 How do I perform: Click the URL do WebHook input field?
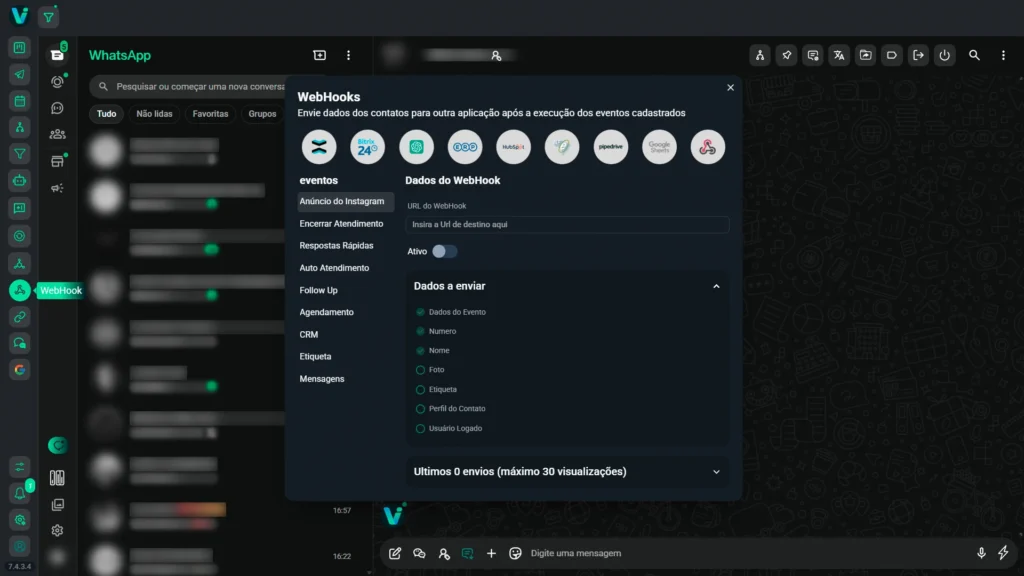[567, 225]
